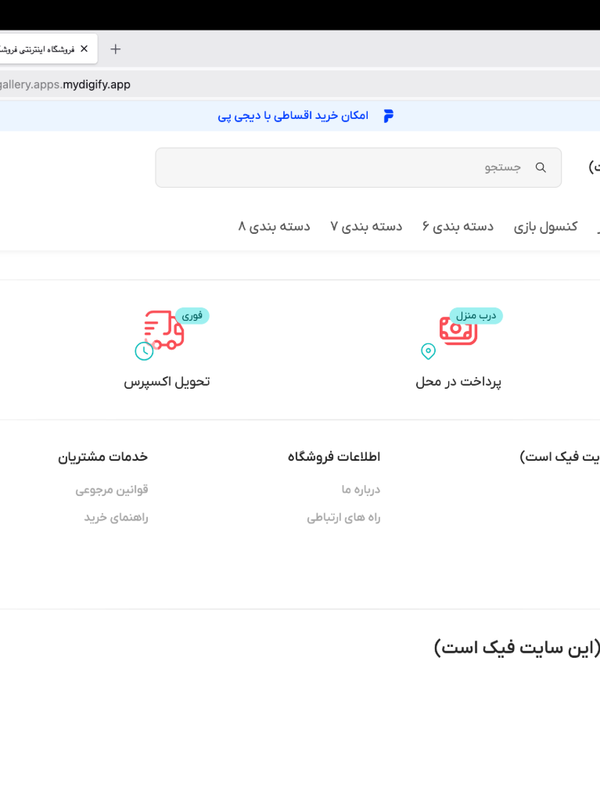Open the راه های ارتباطی link
This screenshot has width=600, height=801.
coord(343,518)
